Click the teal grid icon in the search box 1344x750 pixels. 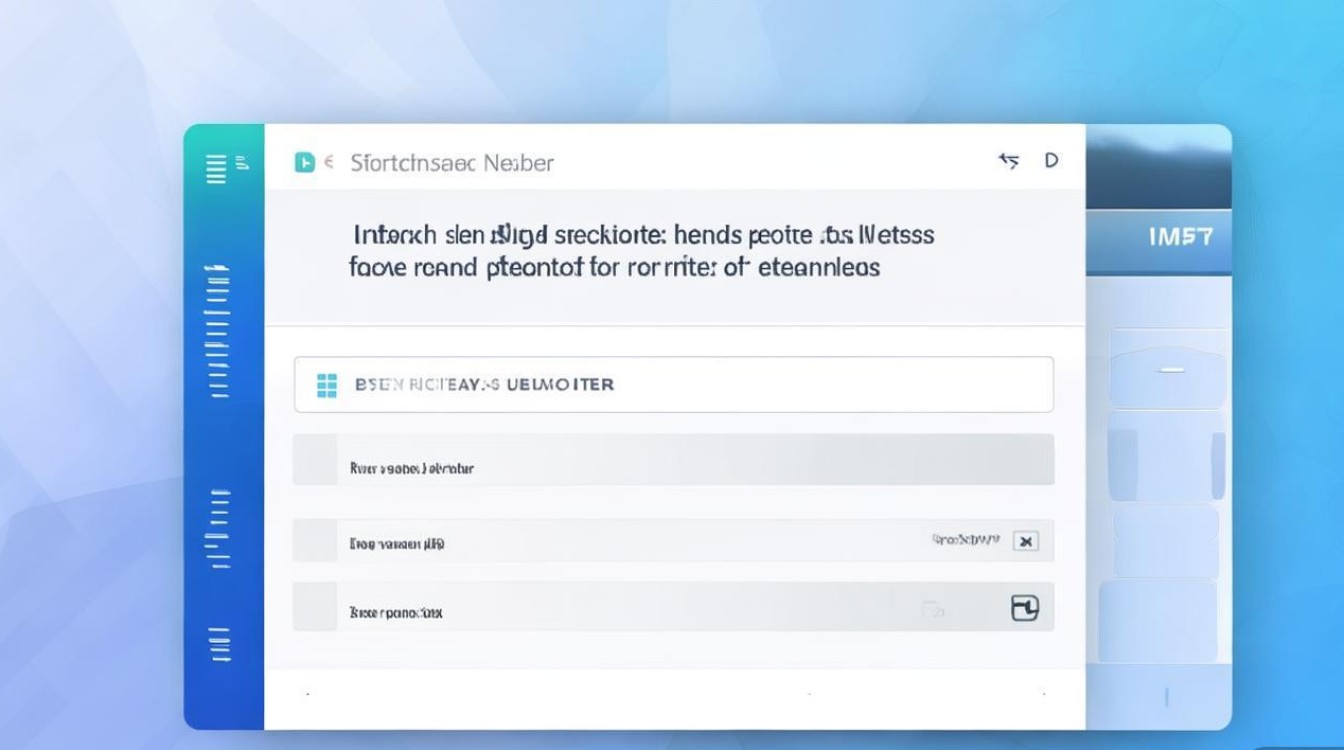coord(326,385)
